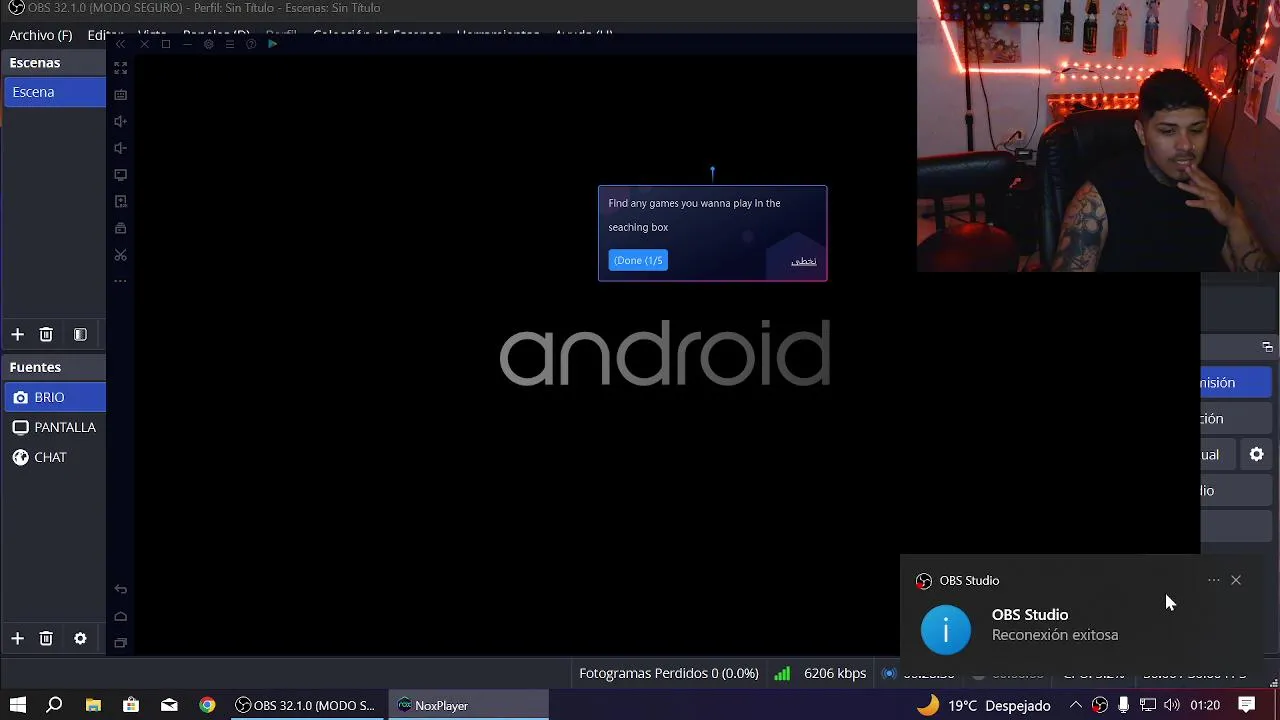Select the PANTALLA display source
This screenshot has height=720, width=1280.
53,427
